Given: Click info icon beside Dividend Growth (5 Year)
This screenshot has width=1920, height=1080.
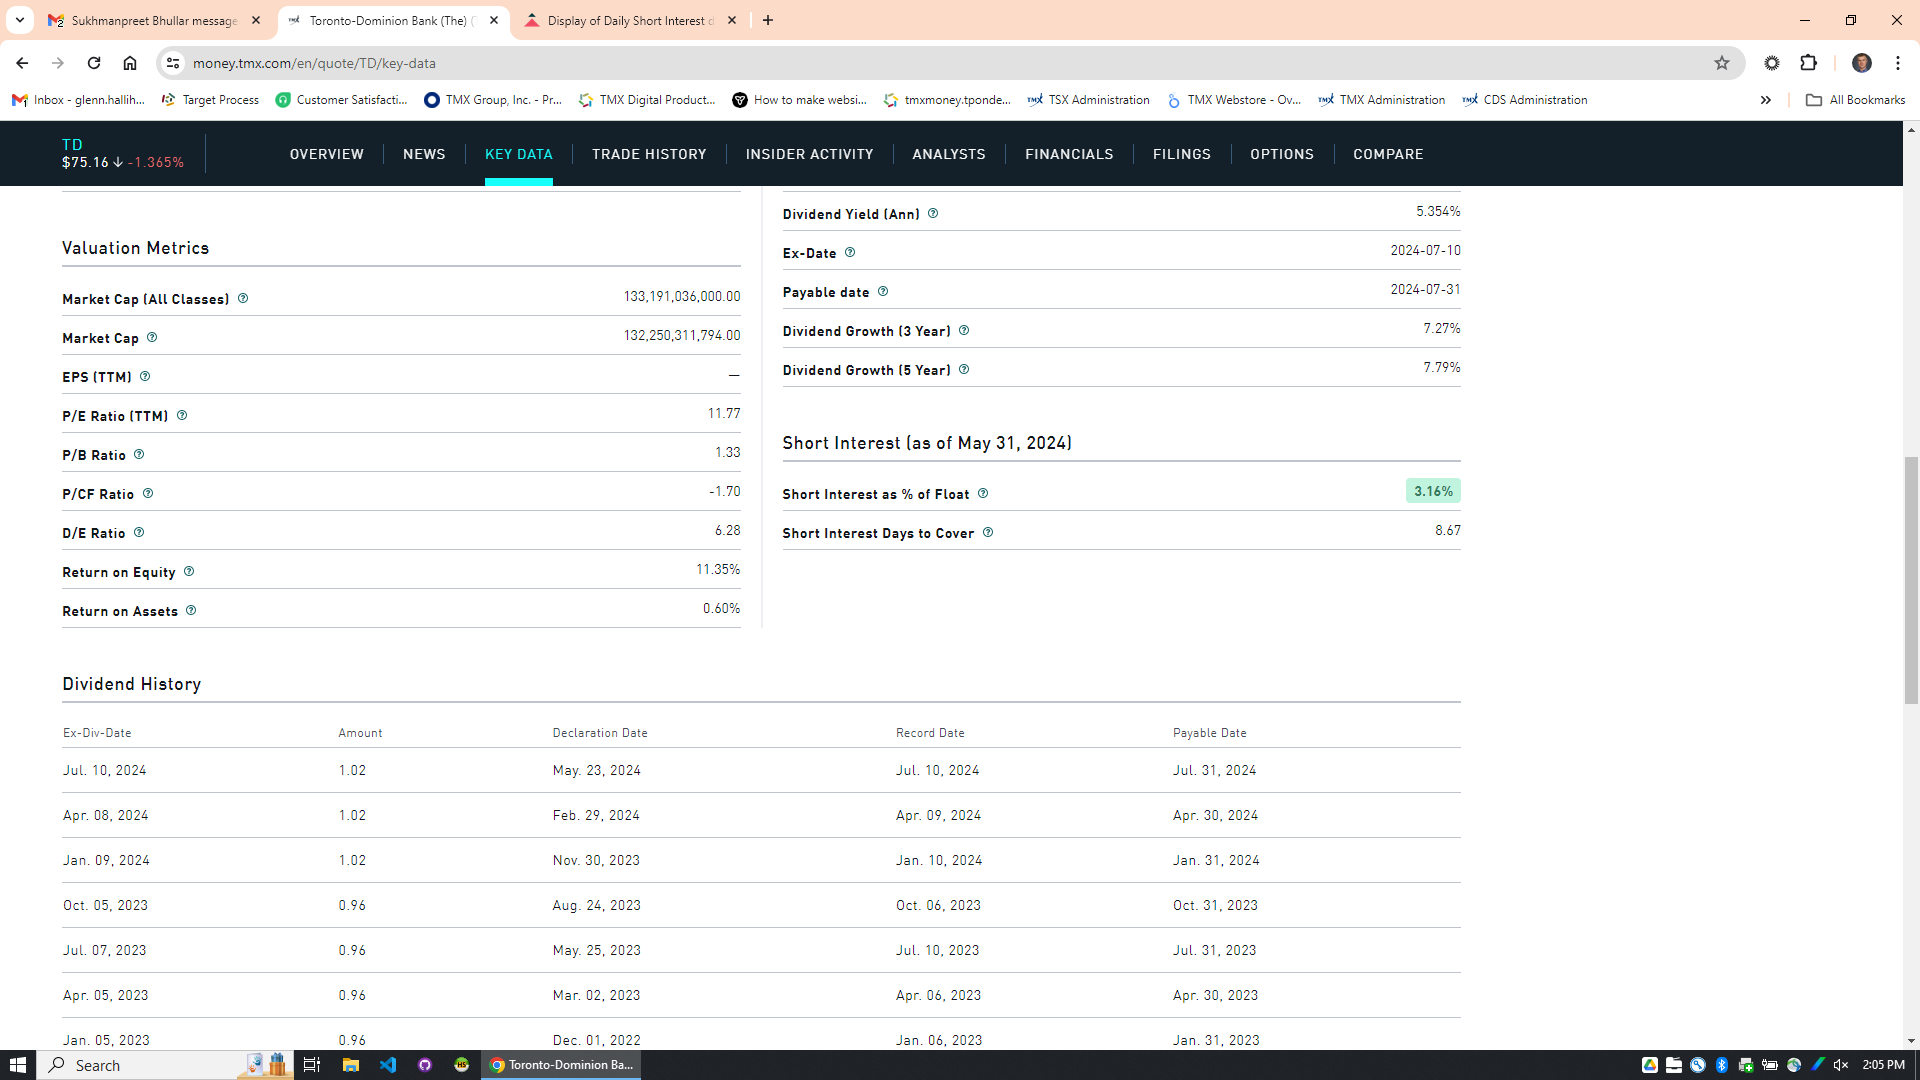Looking at the screenshot, I should tap(964, 369).
